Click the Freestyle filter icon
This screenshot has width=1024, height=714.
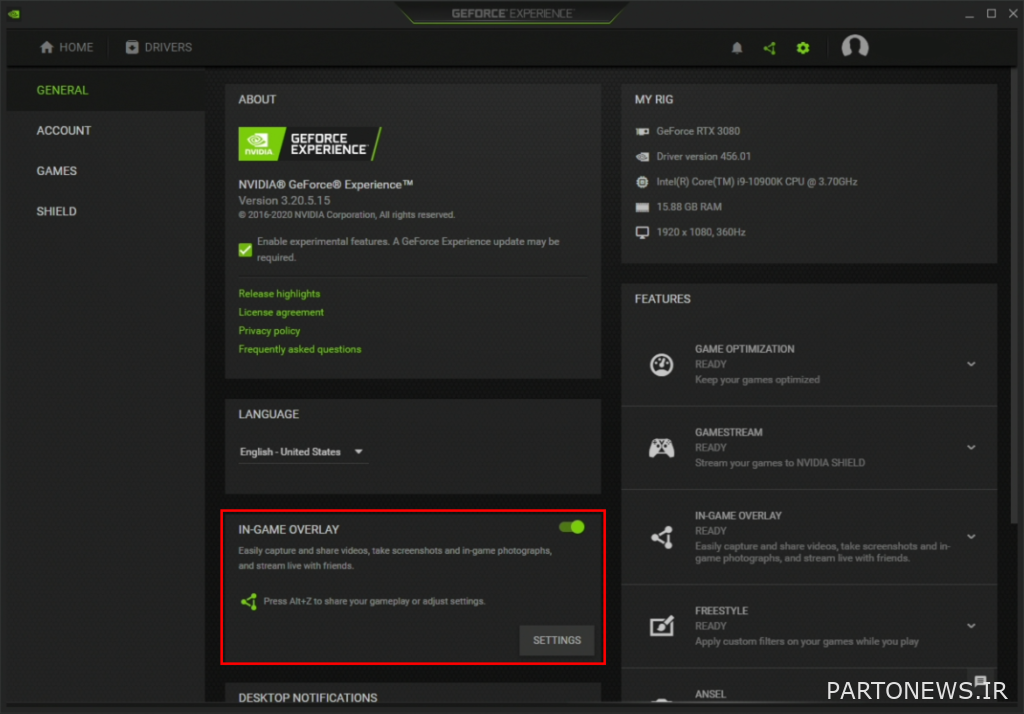662,626
